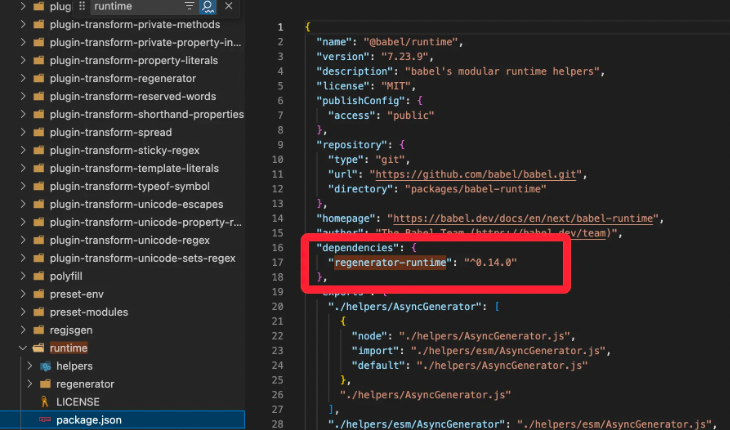Select the plugin-transform-sticky-regex tree row
The height and width of the screenshot is (430, 730).
pos(122,150)
